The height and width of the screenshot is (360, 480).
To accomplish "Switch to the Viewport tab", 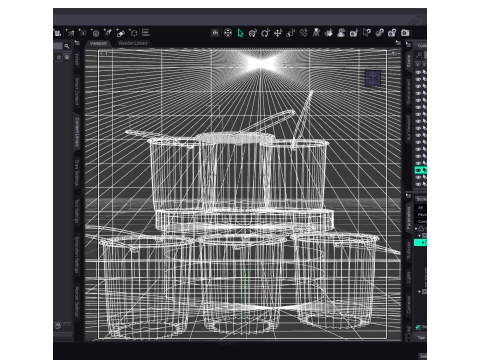I will point(98,43).
